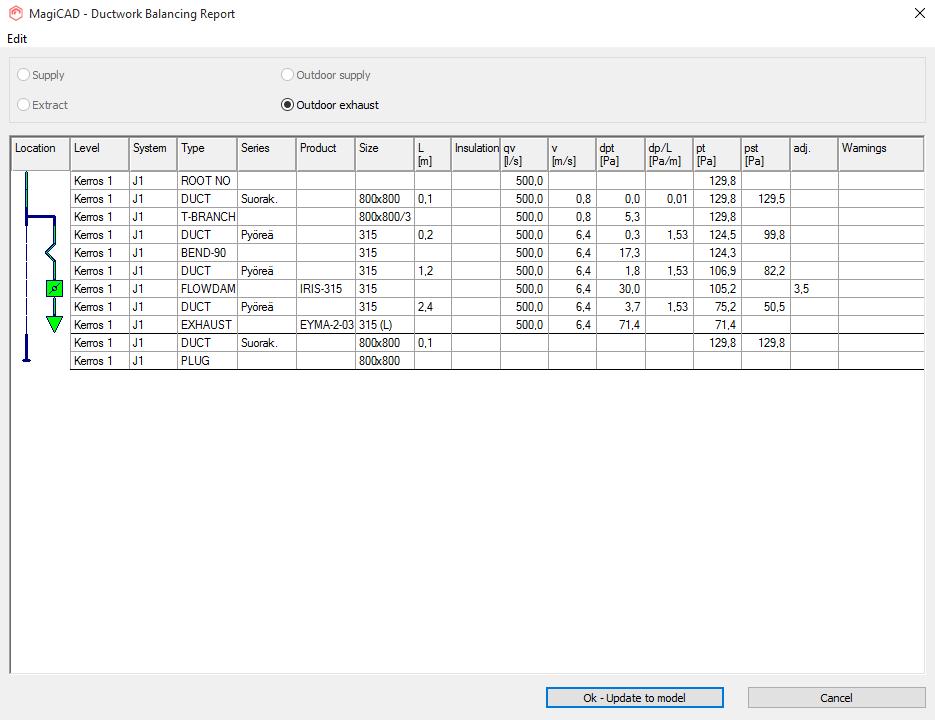Click the System column header

(153, 154)
